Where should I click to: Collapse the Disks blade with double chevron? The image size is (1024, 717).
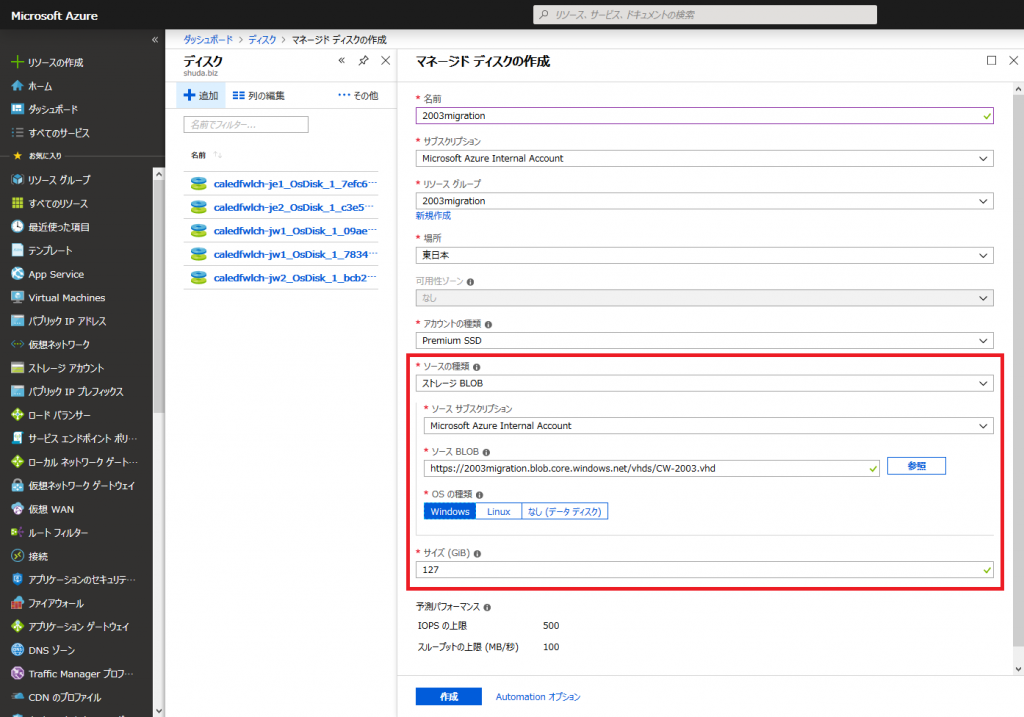point(342,61)
